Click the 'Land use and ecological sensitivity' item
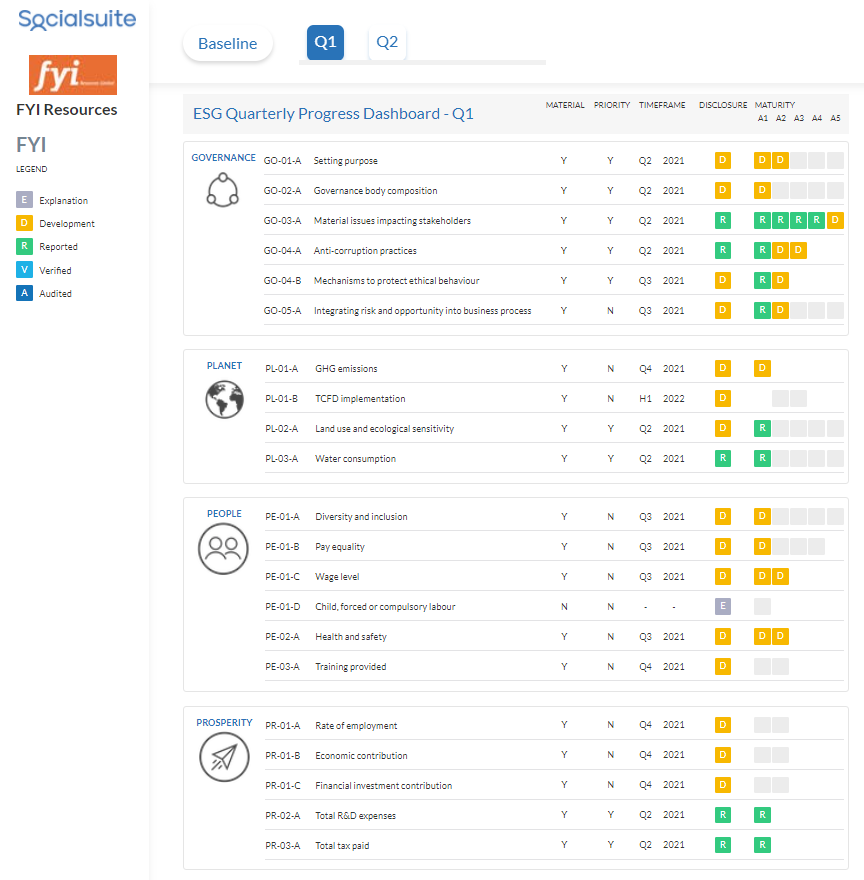The image size is (864, 880). (x=384, y=429)
